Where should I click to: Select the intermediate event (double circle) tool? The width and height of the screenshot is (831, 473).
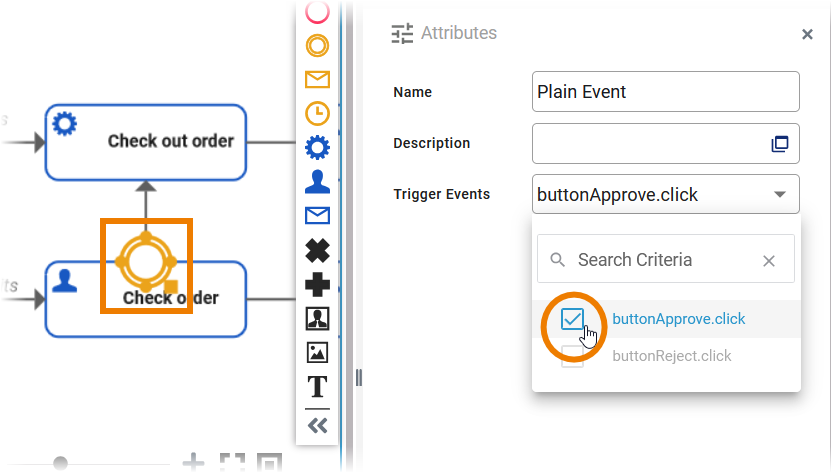point(317,45)
